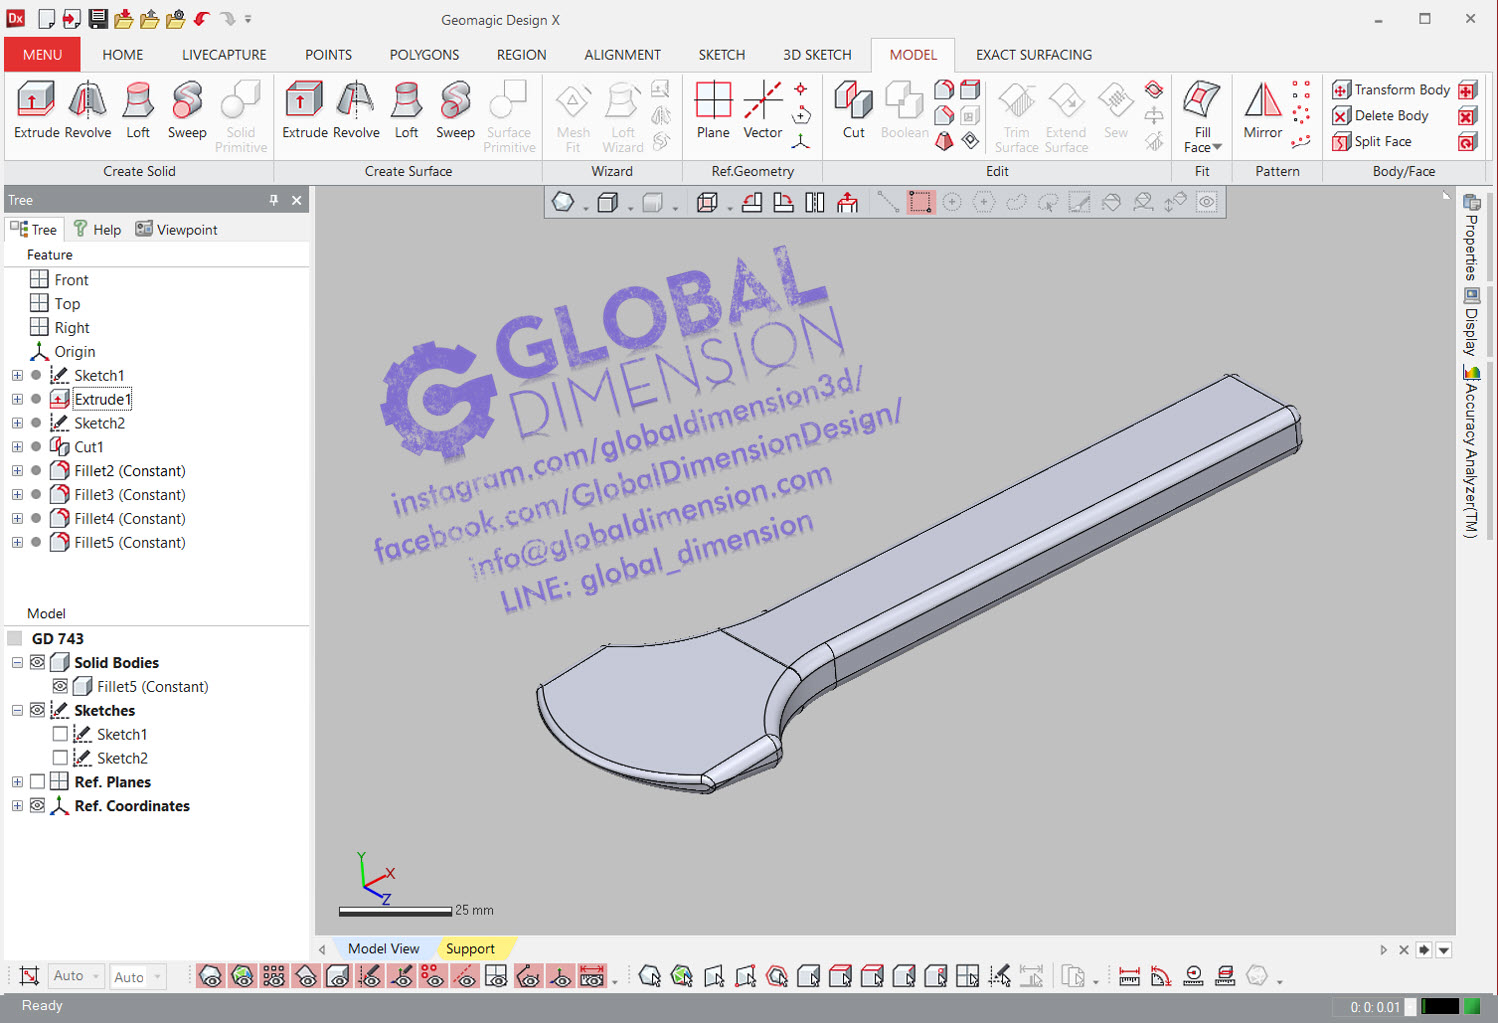Open the Mesh Fit wizard
This screenshot has width=1498, height=1023.
click(x=572, y=113)
